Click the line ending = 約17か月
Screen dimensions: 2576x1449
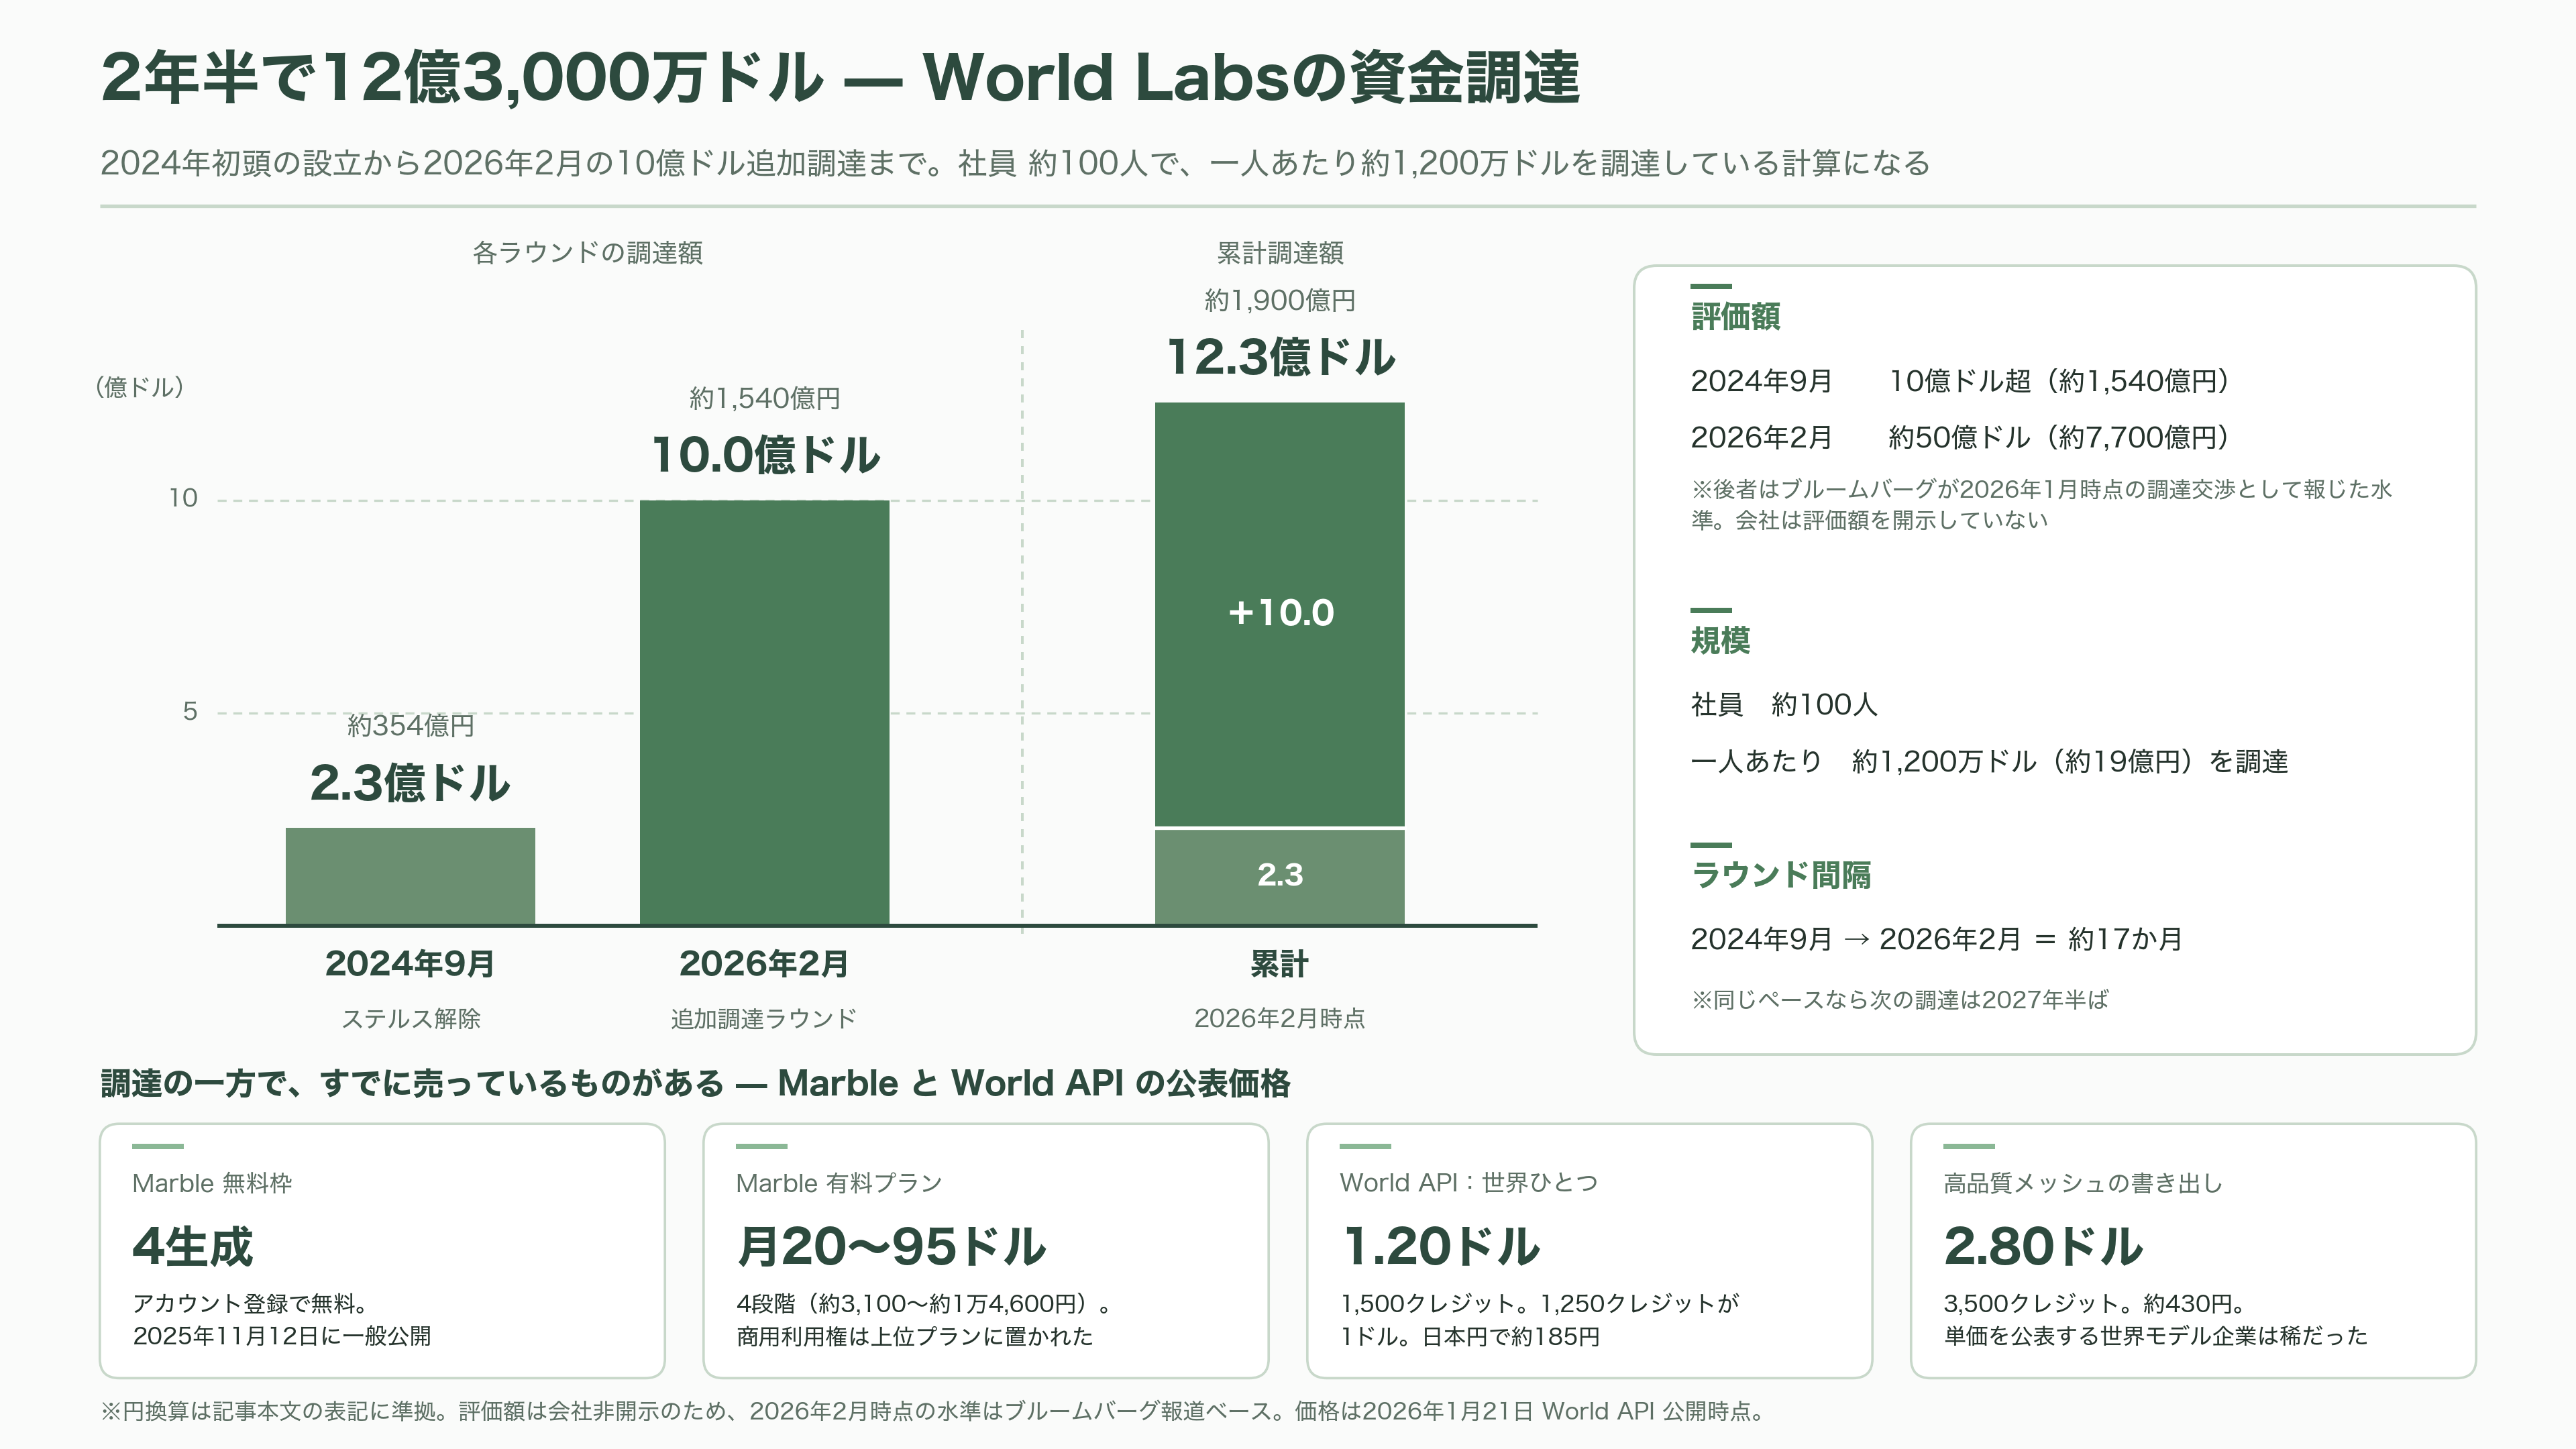click(x=1936, y=940)
